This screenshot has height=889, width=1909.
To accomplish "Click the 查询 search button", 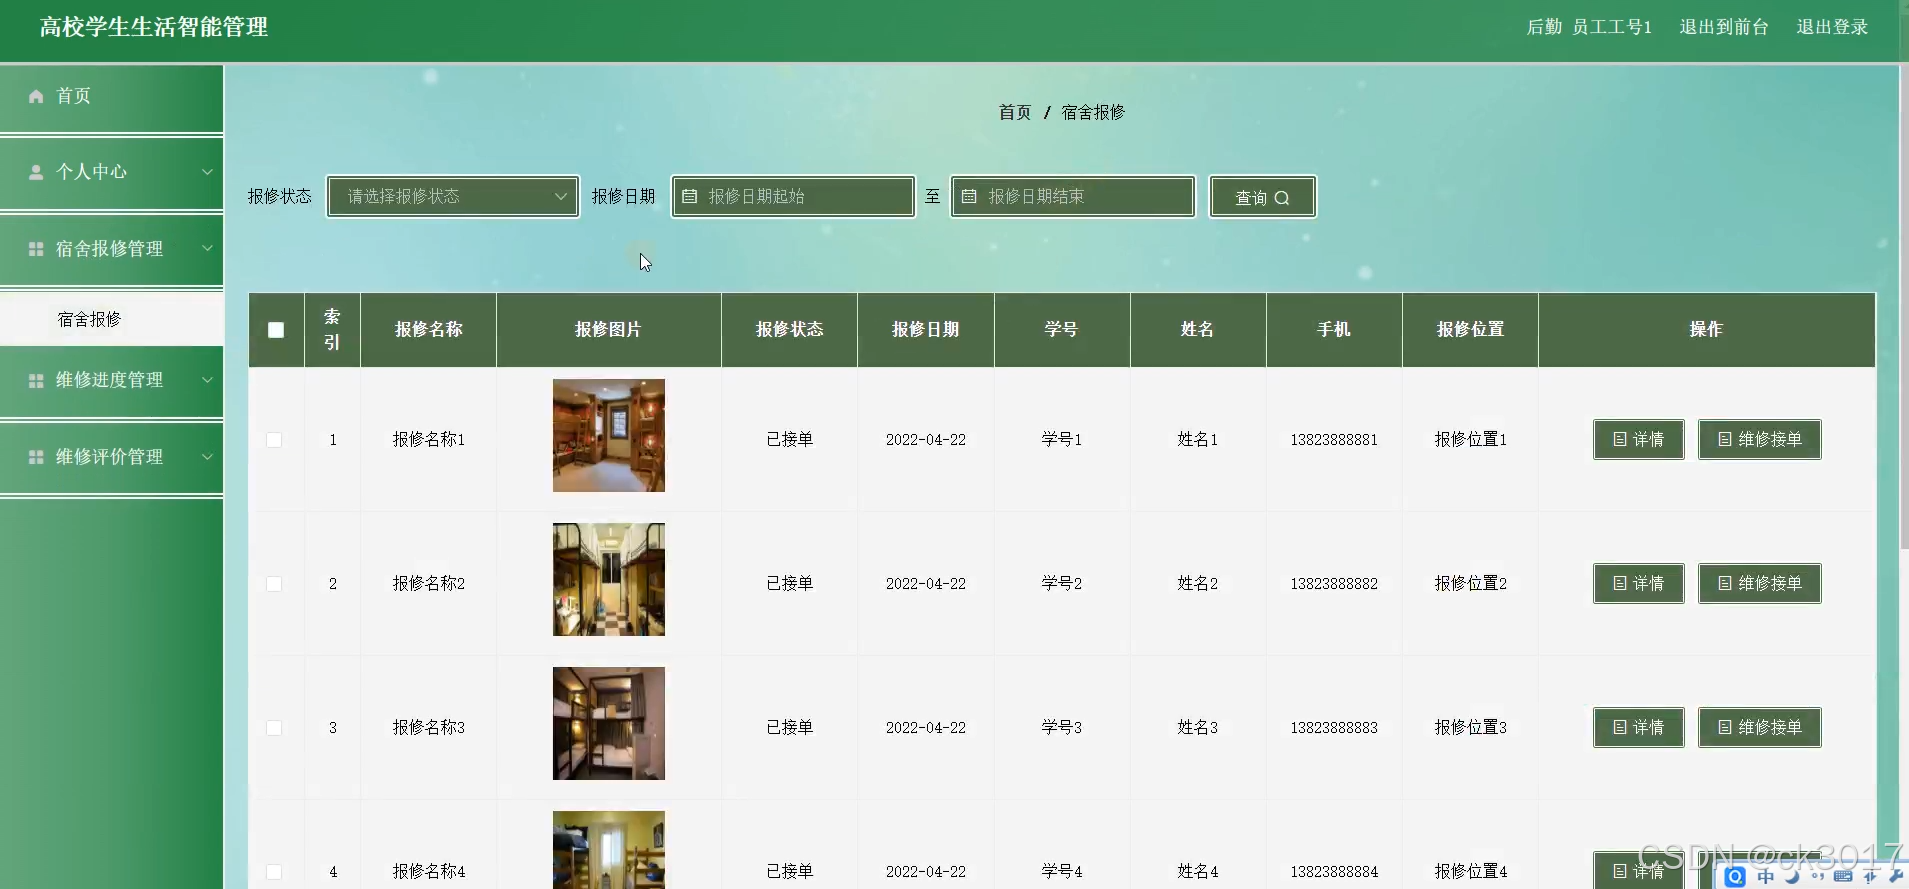I will 1262,197.
